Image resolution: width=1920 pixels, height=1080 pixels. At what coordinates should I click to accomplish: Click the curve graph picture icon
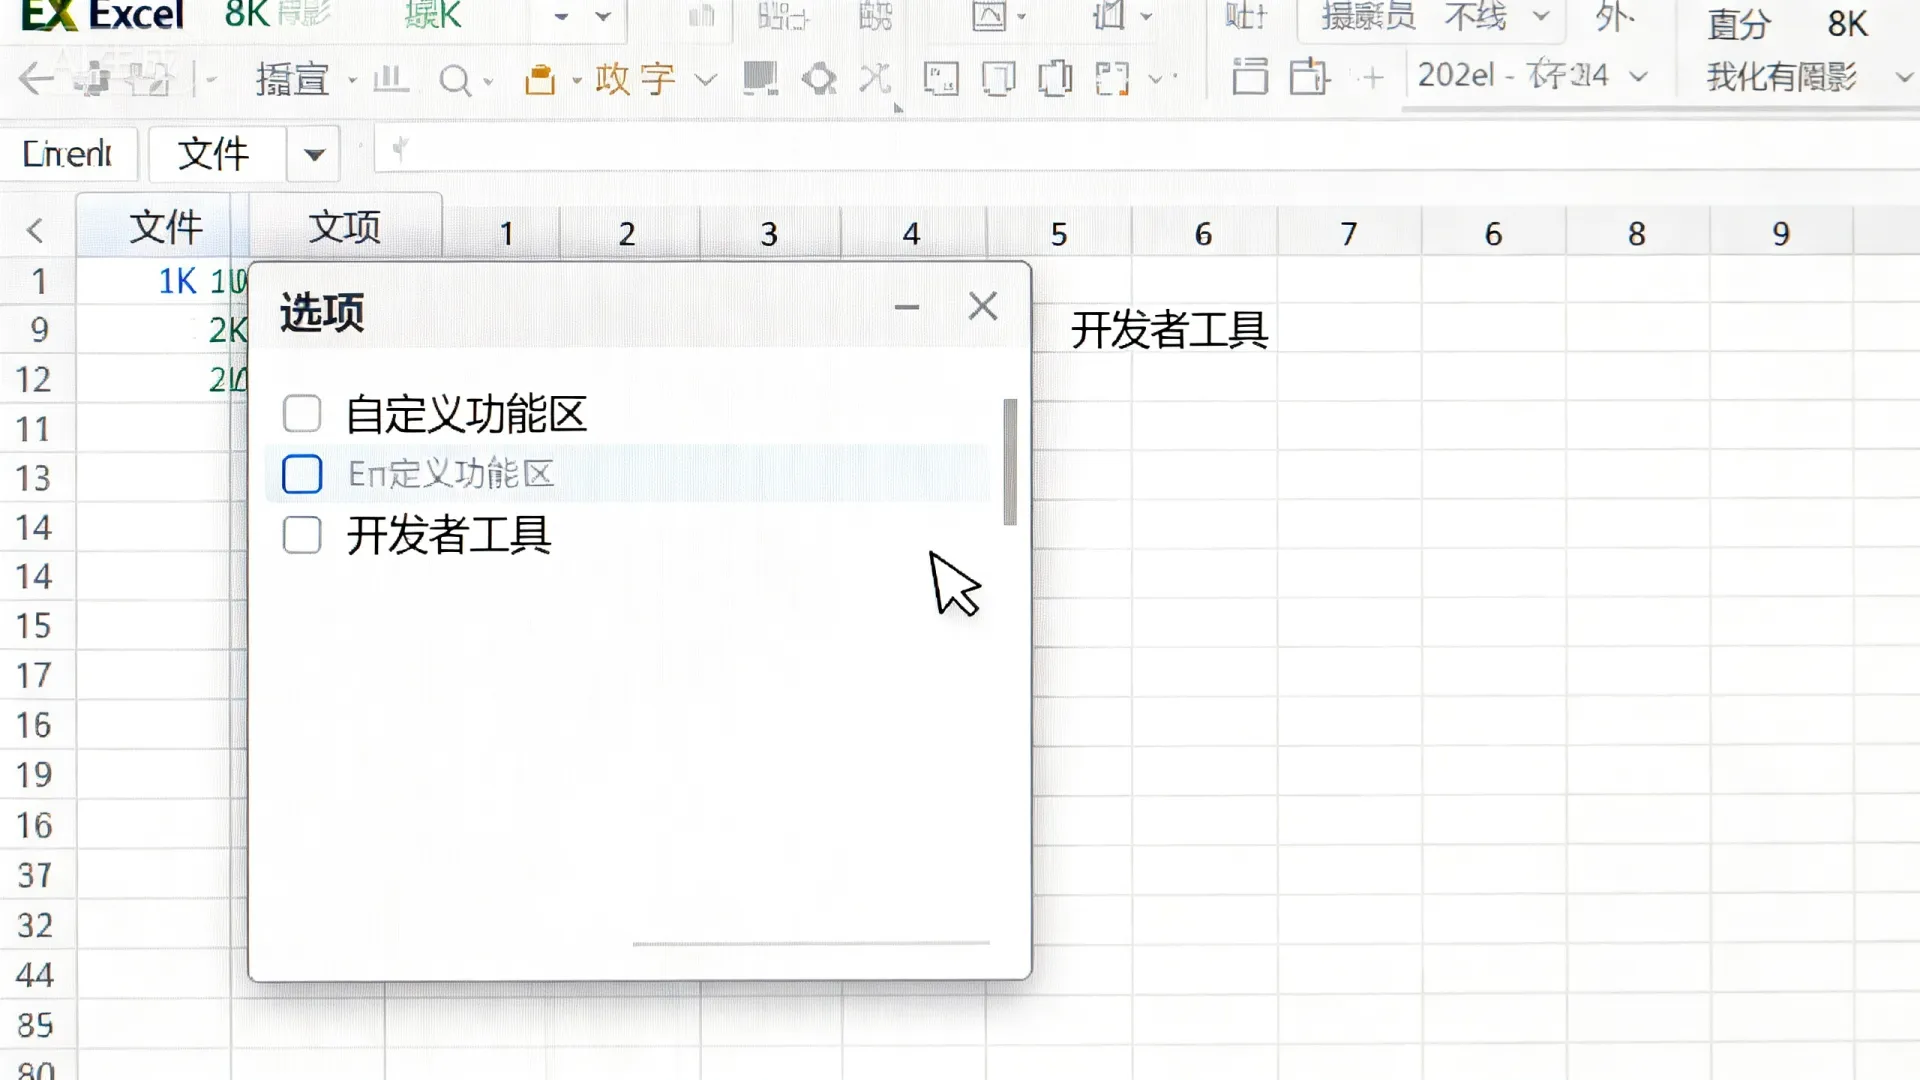tap(989, 15)
